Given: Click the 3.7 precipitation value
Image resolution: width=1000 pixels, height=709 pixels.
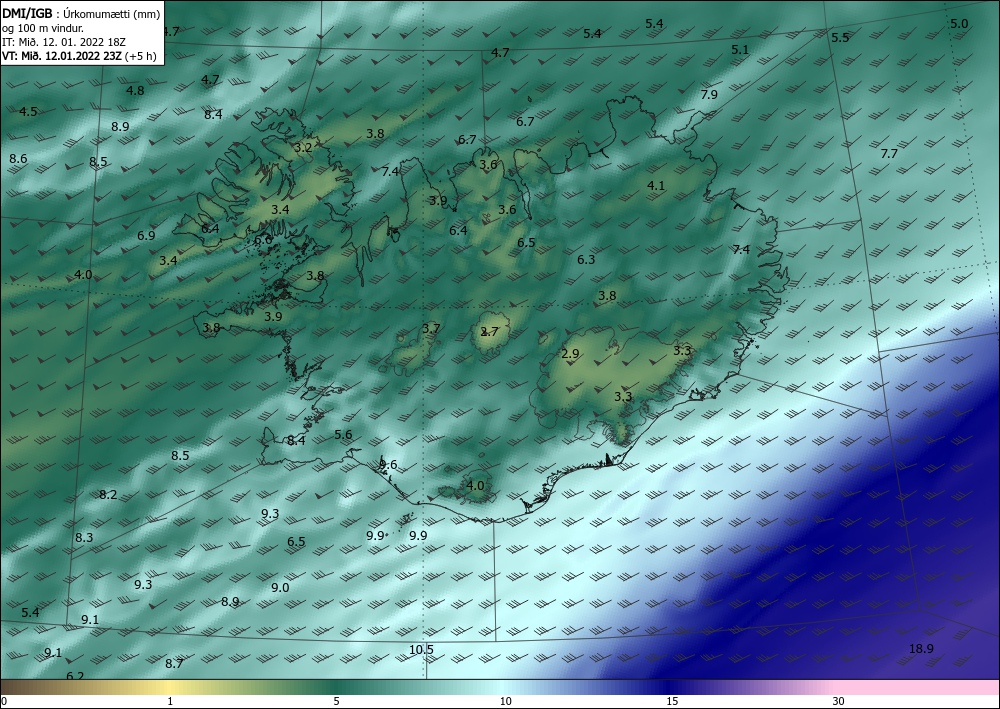Looking at the screenshot, I should point(431,329).
